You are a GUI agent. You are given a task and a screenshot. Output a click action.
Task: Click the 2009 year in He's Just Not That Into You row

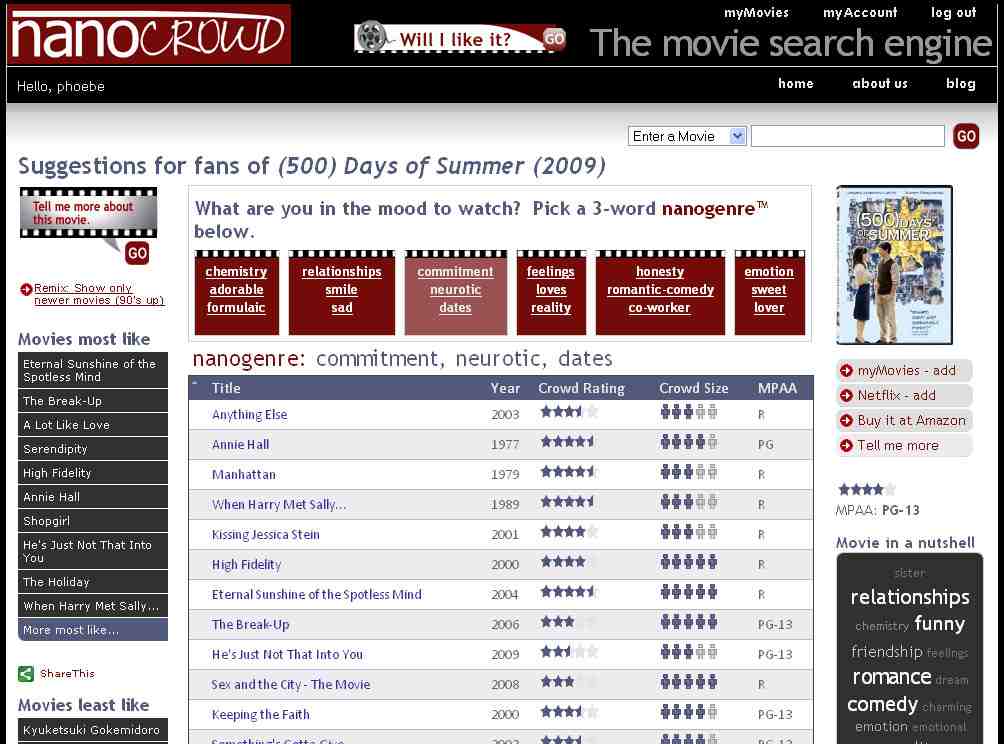point(505,654)
